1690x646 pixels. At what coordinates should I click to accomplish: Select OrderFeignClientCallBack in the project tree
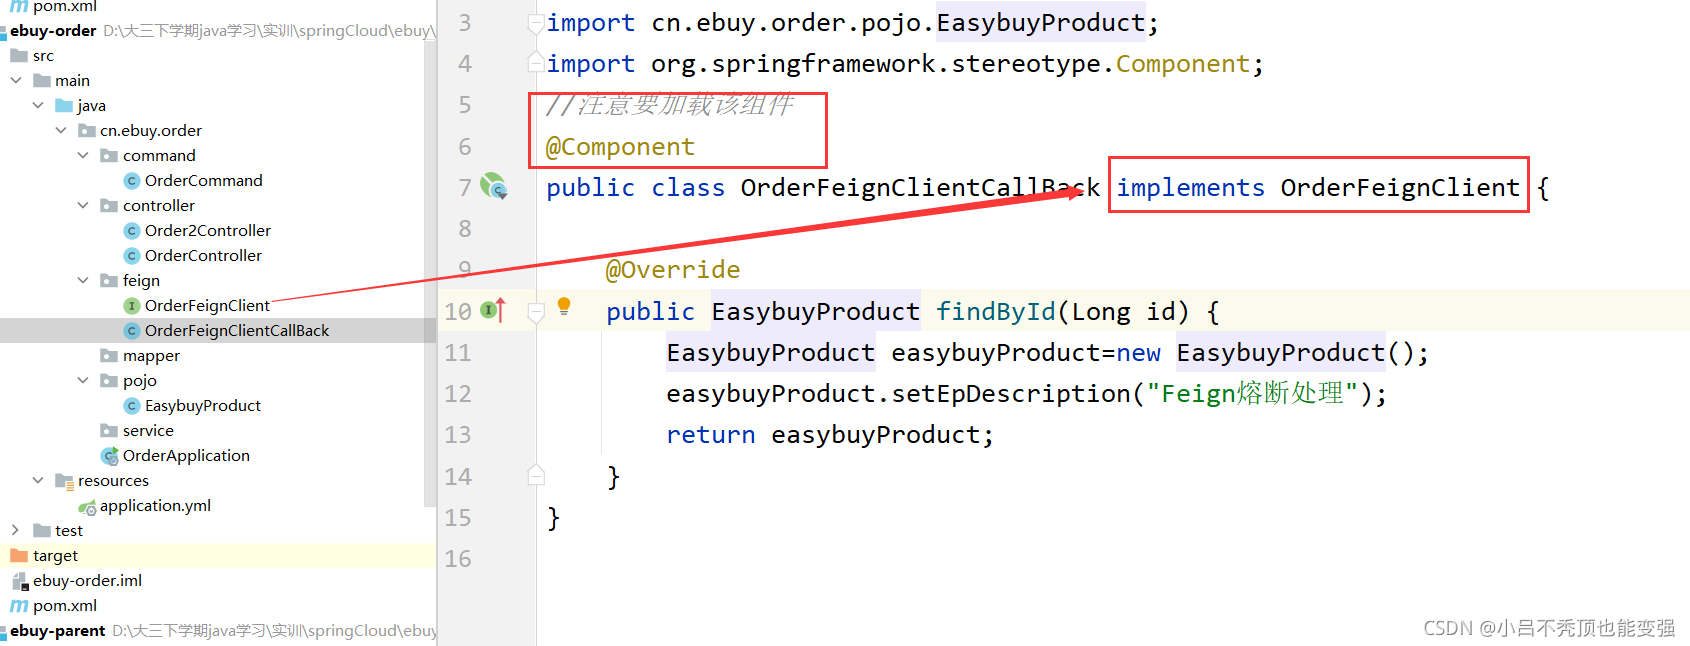237,331
